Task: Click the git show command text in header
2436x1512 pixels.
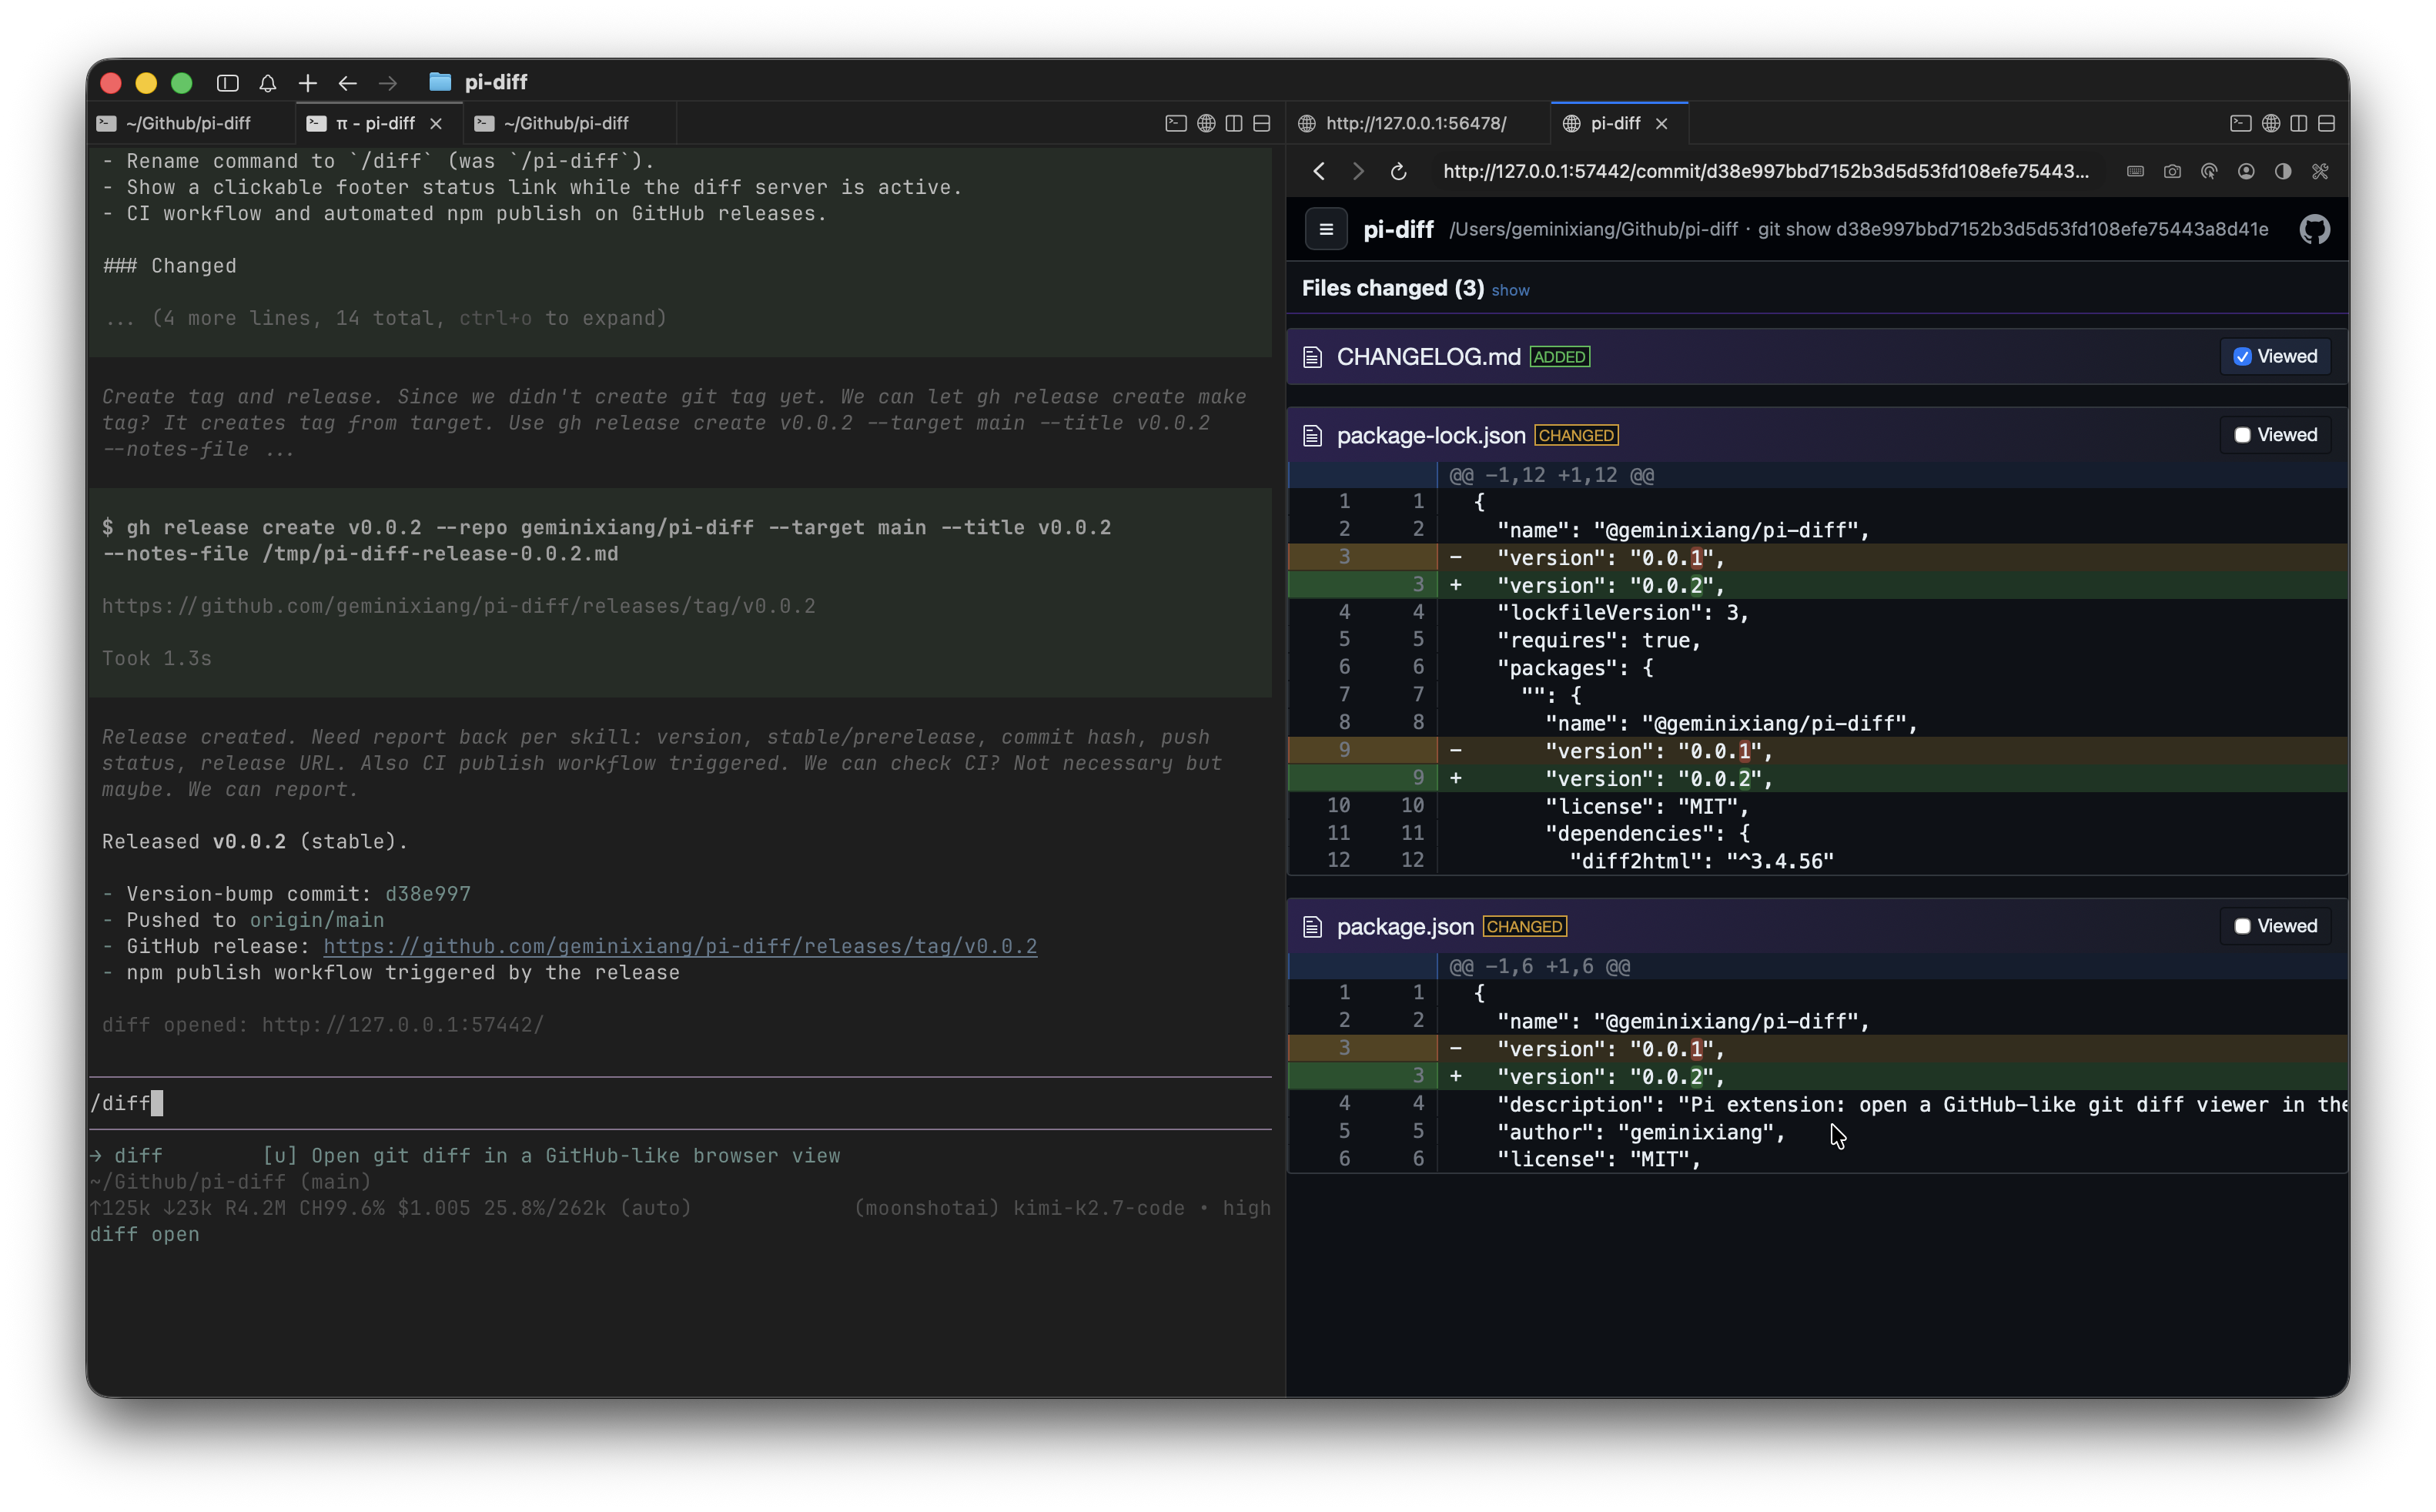Action: [2012, 229]
